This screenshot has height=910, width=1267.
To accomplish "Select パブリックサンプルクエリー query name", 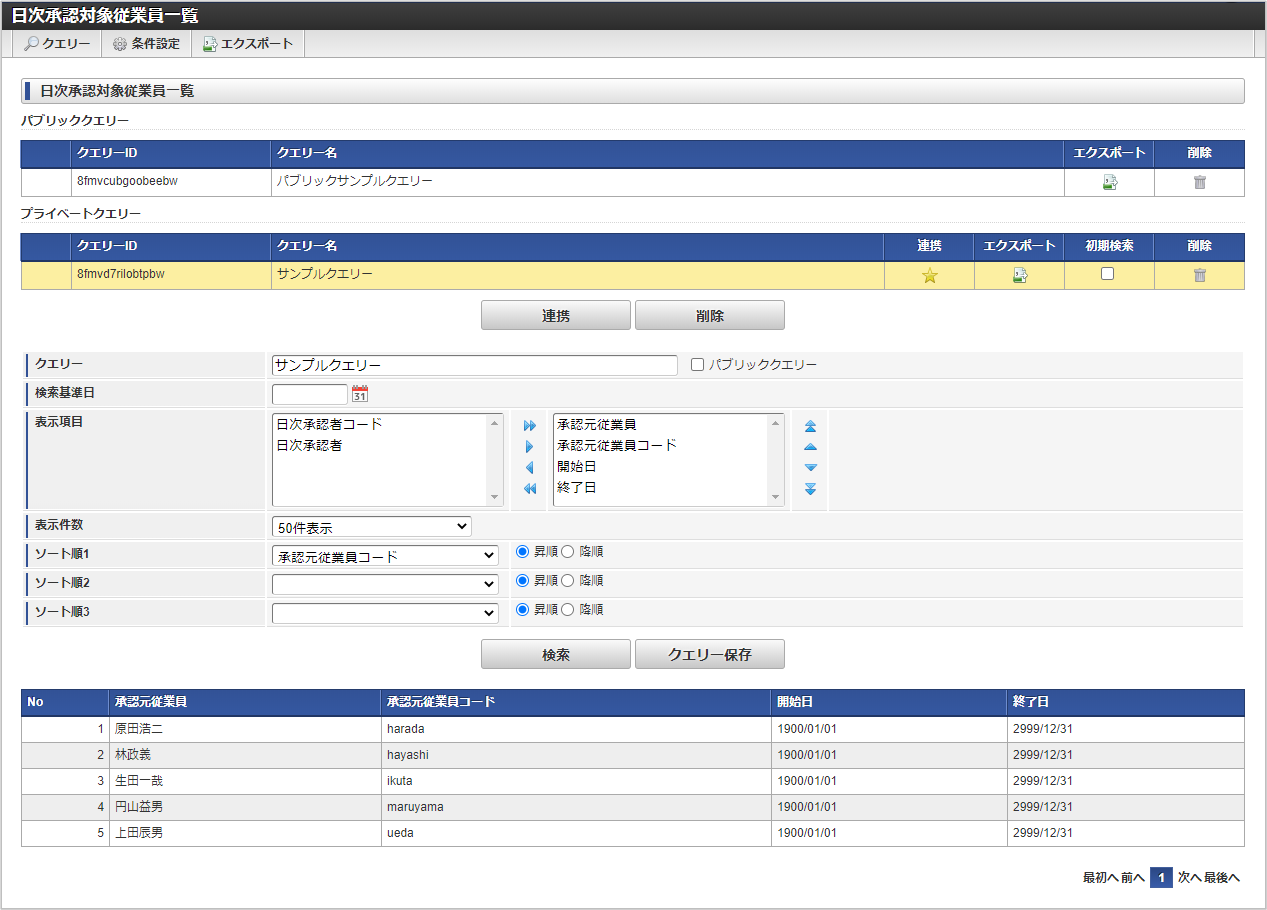I will coord(355,182).
